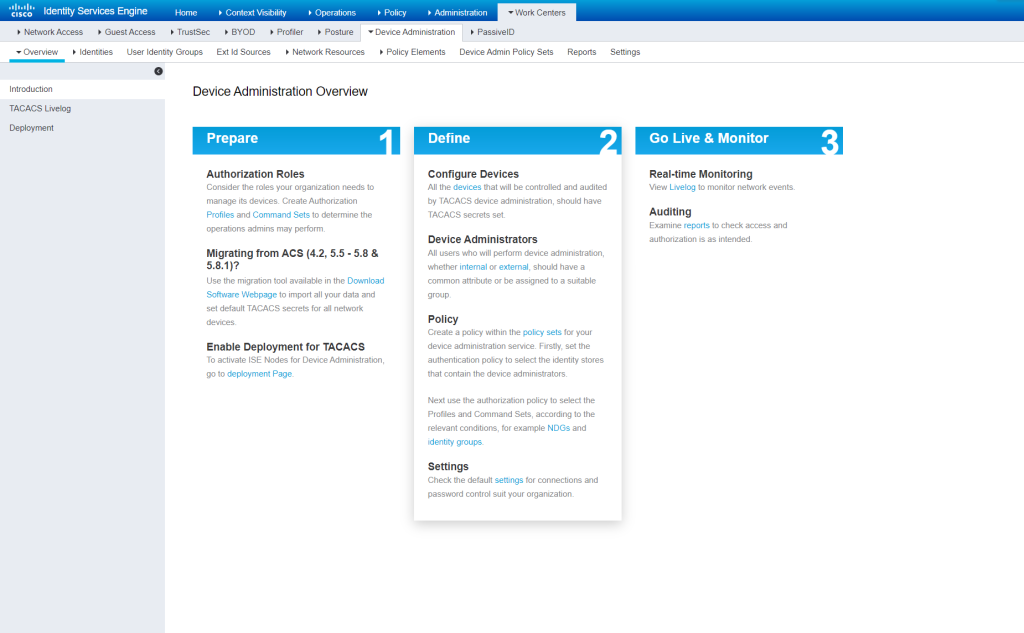Click the Configure Devices heading
1024x633 pixels.
click(473, 174)
